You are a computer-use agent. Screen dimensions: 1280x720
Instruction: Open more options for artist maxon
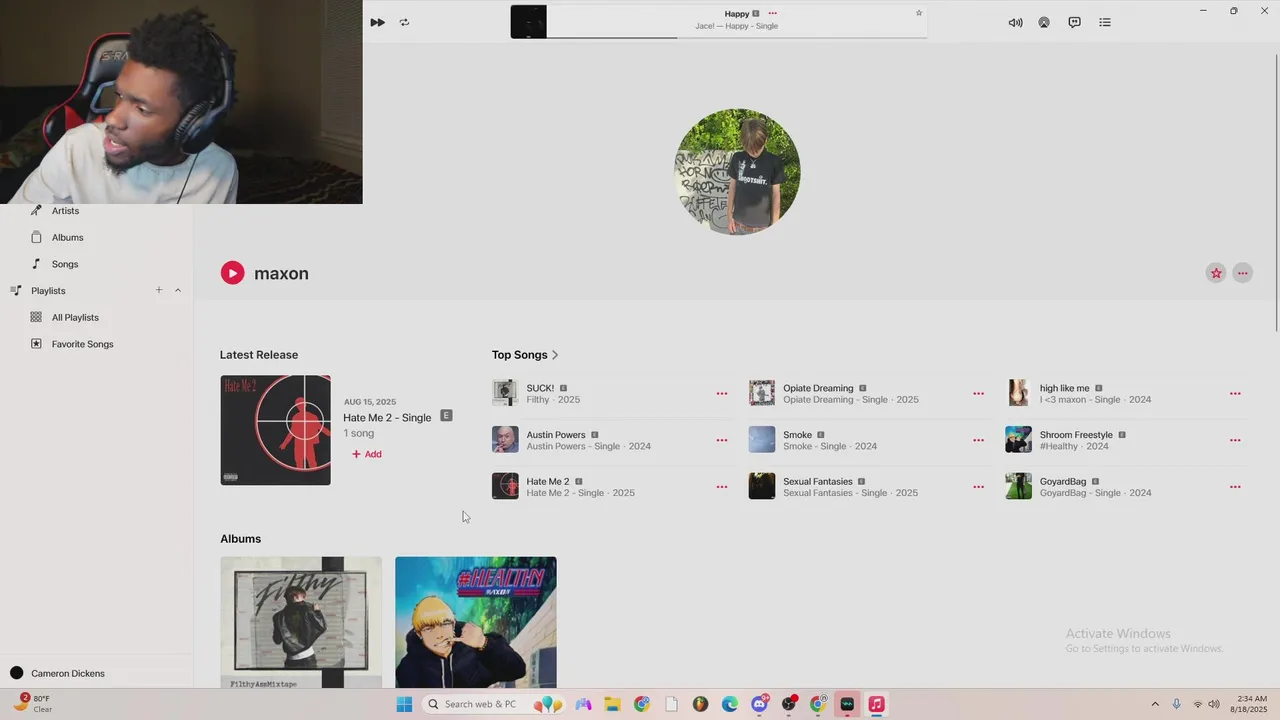pyautogui.click(x=1243, y=273)
